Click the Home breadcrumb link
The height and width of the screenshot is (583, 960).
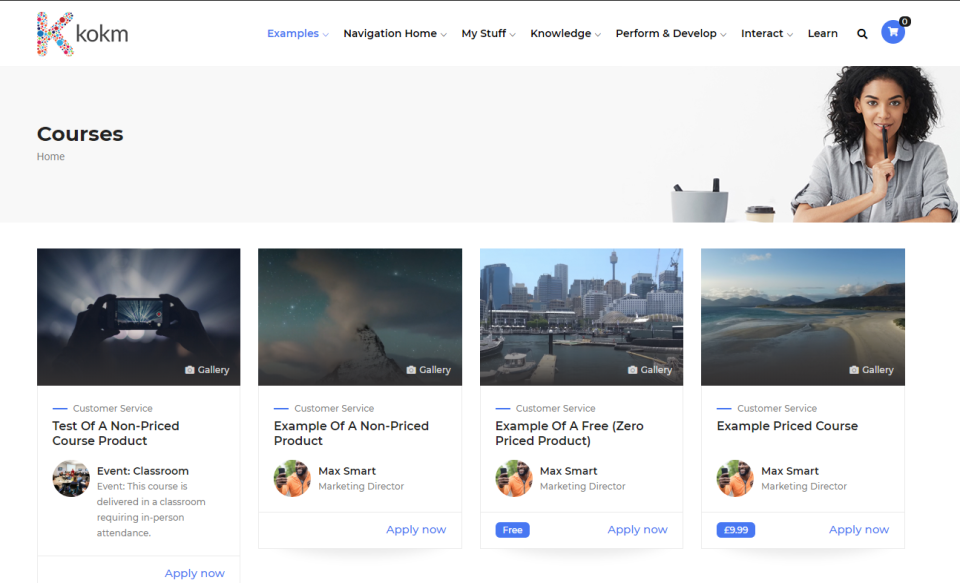pos(50,156)
